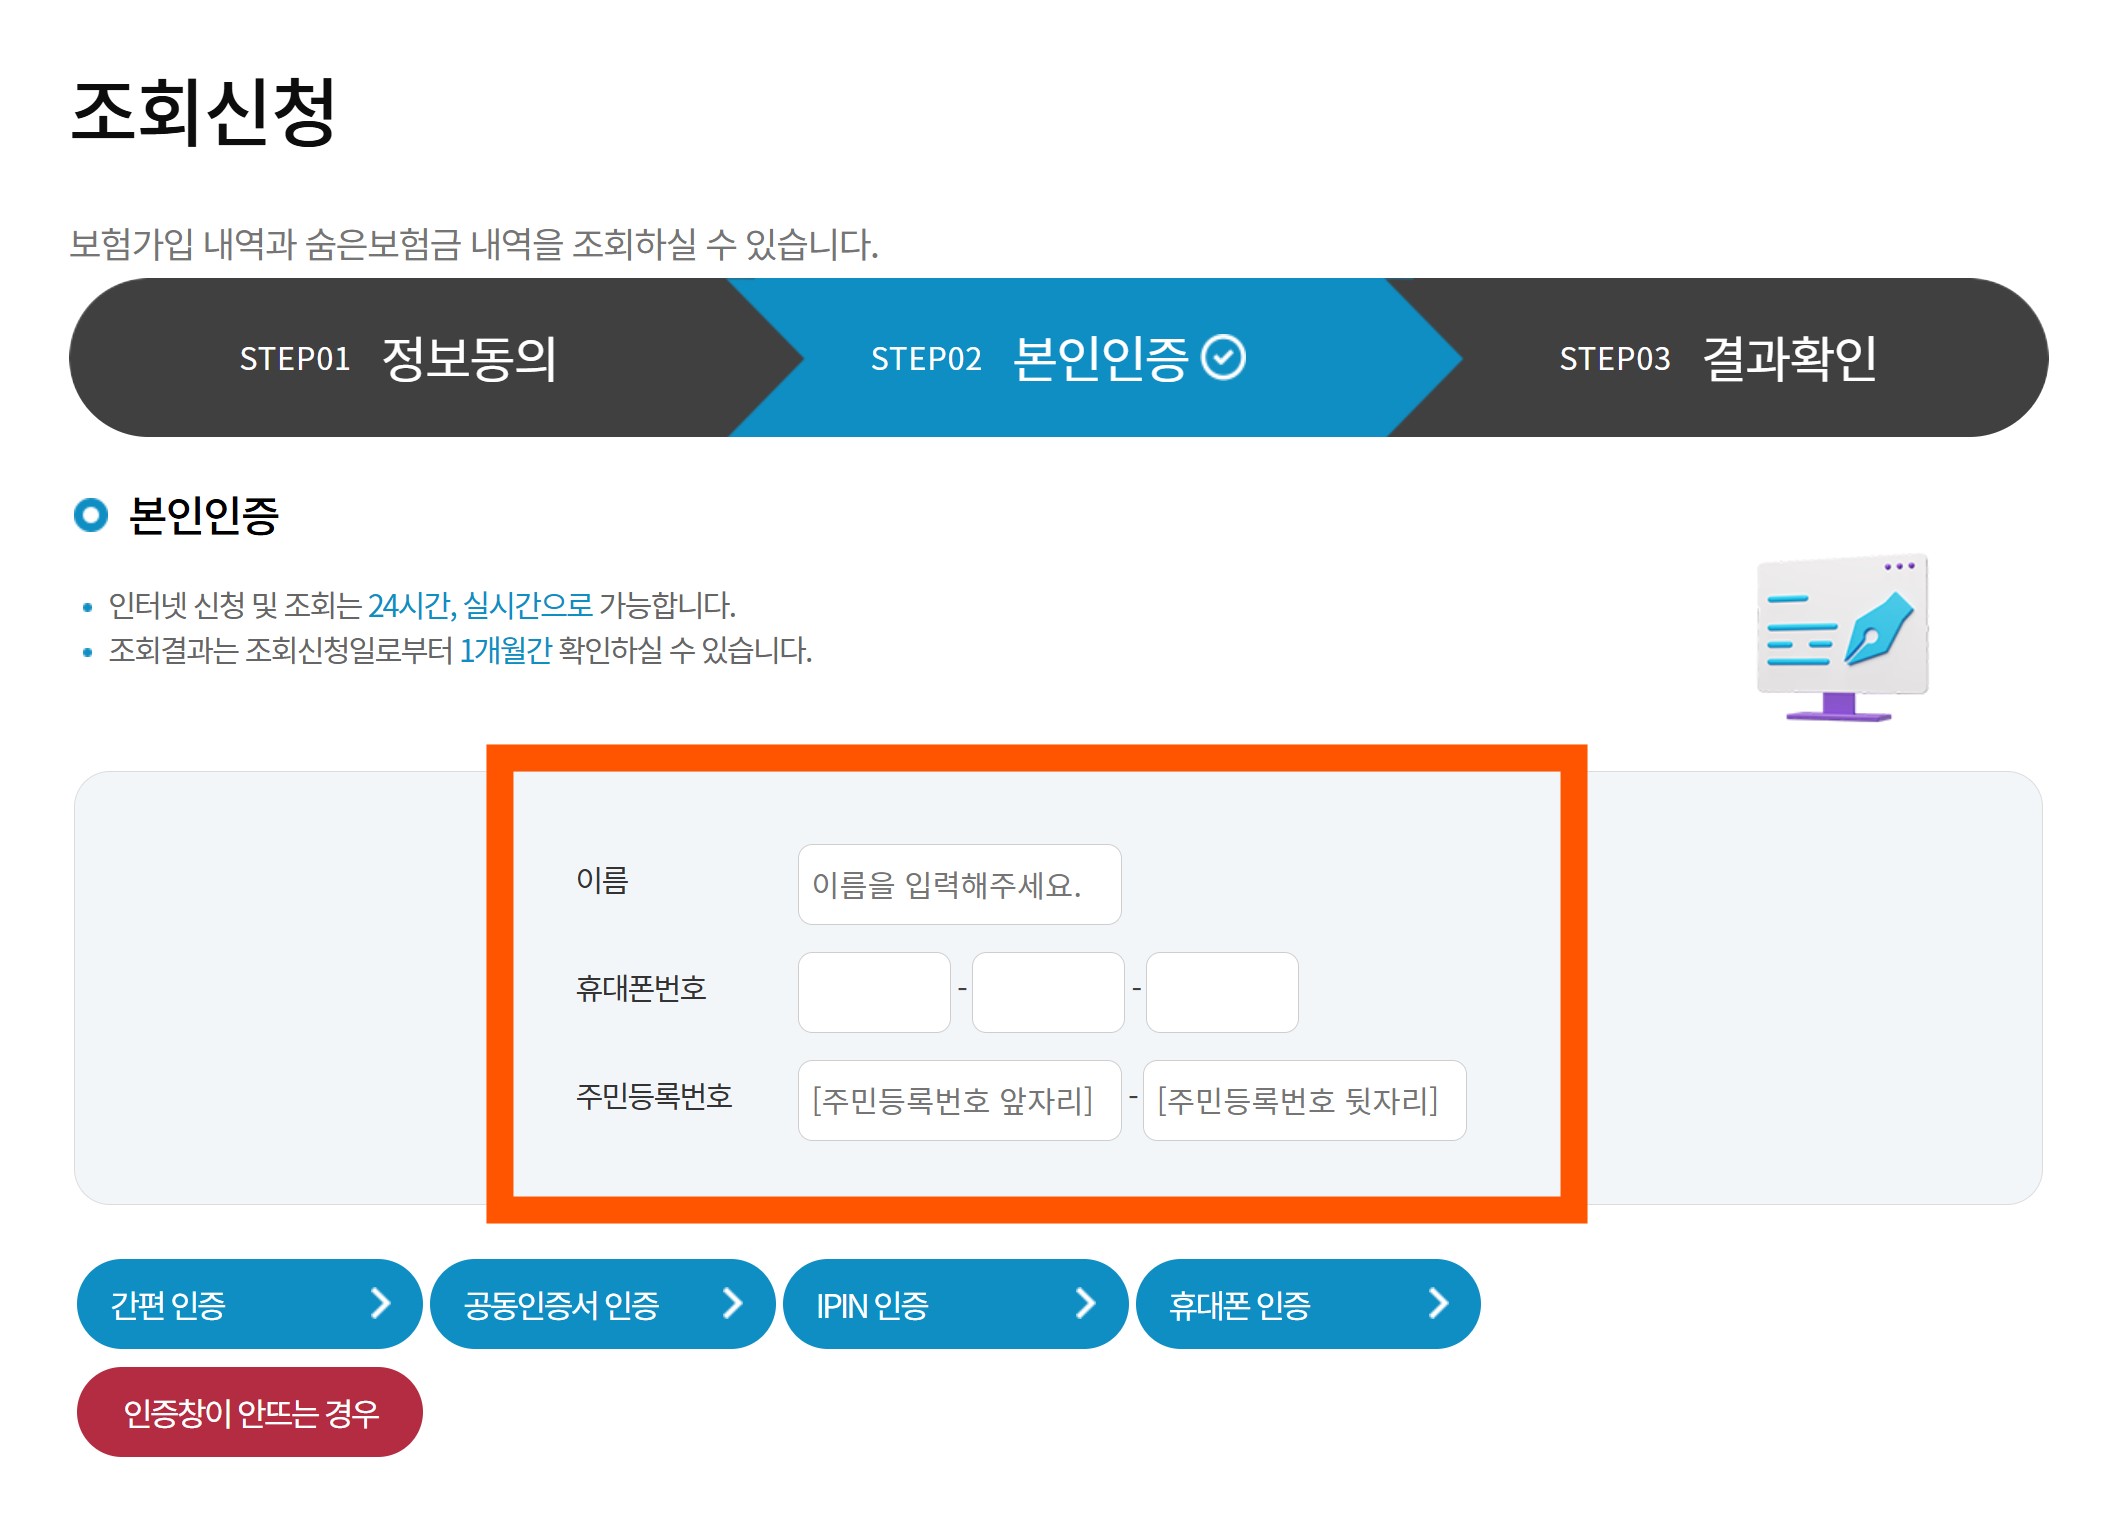Click the checkmark icon beside 본인인증 step
2119x1523 pixels.
click(x=1222, y=358)
